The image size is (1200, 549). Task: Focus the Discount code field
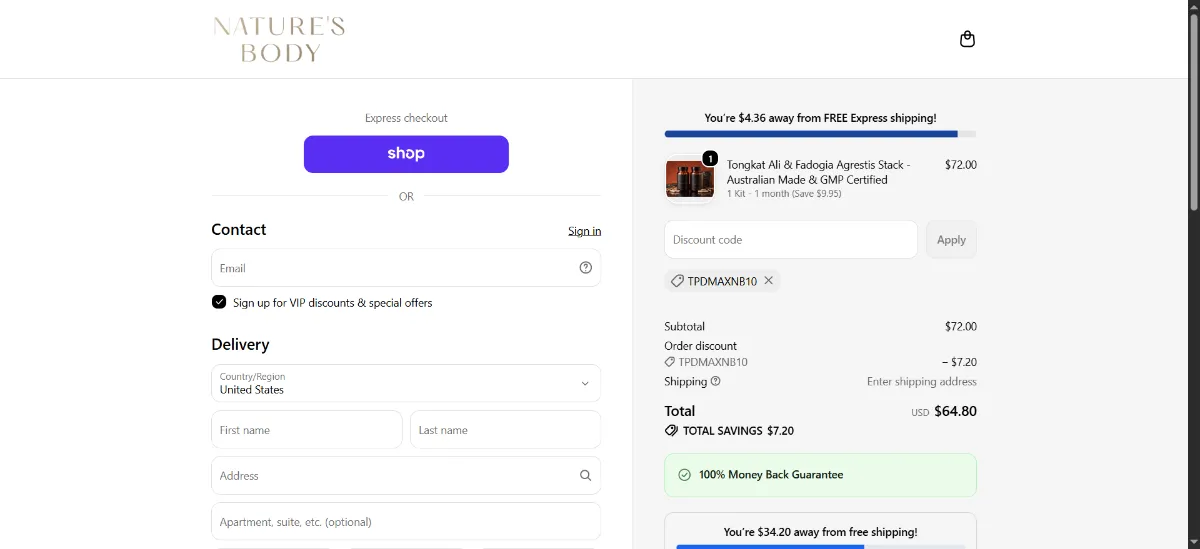[790, 240]
